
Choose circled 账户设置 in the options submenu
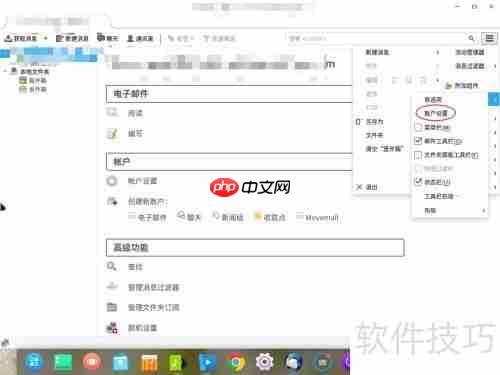435,113
